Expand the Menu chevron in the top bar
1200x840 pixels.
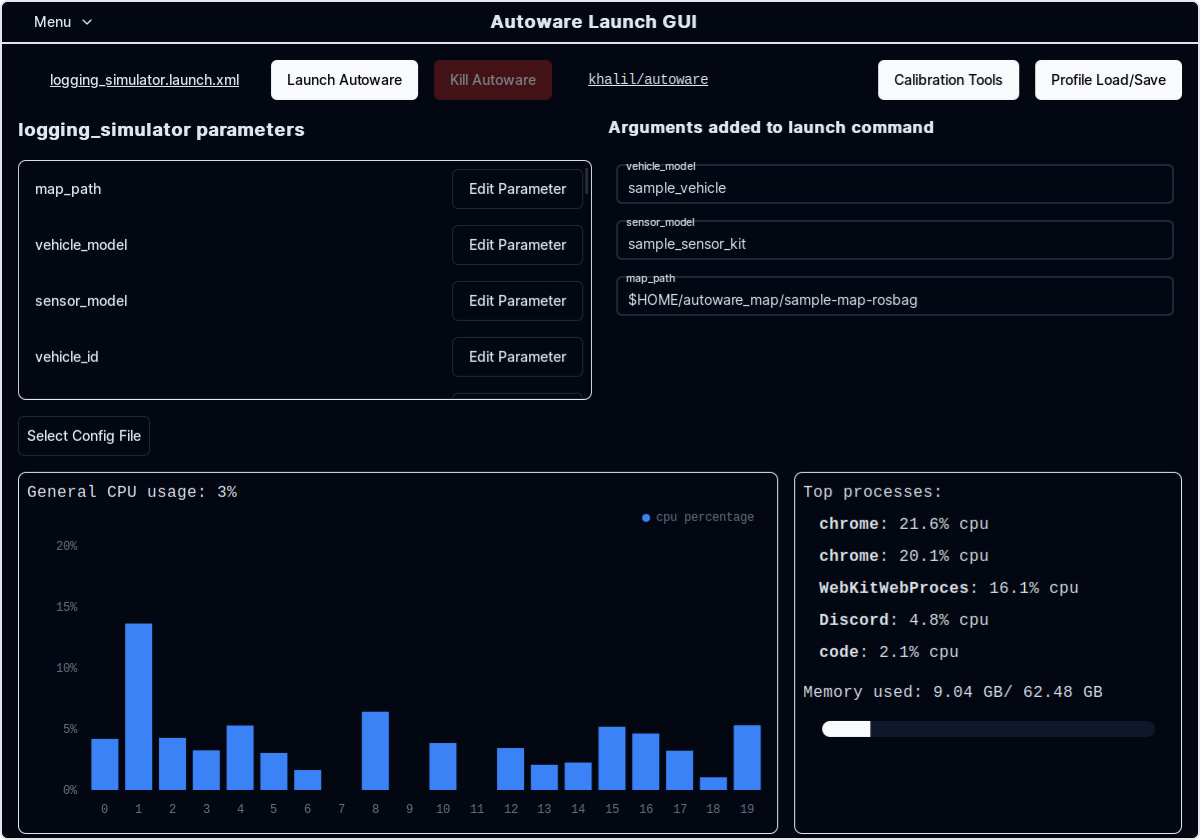[85, 22]
